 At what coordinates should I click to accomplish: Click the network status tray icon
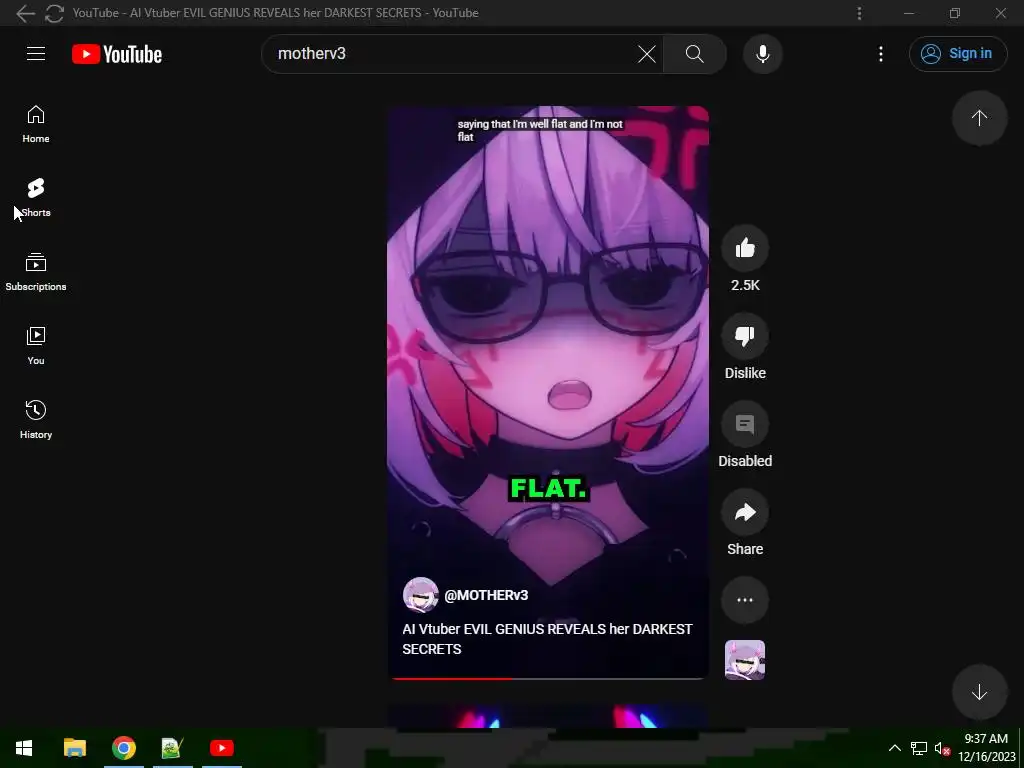point(919,748)
